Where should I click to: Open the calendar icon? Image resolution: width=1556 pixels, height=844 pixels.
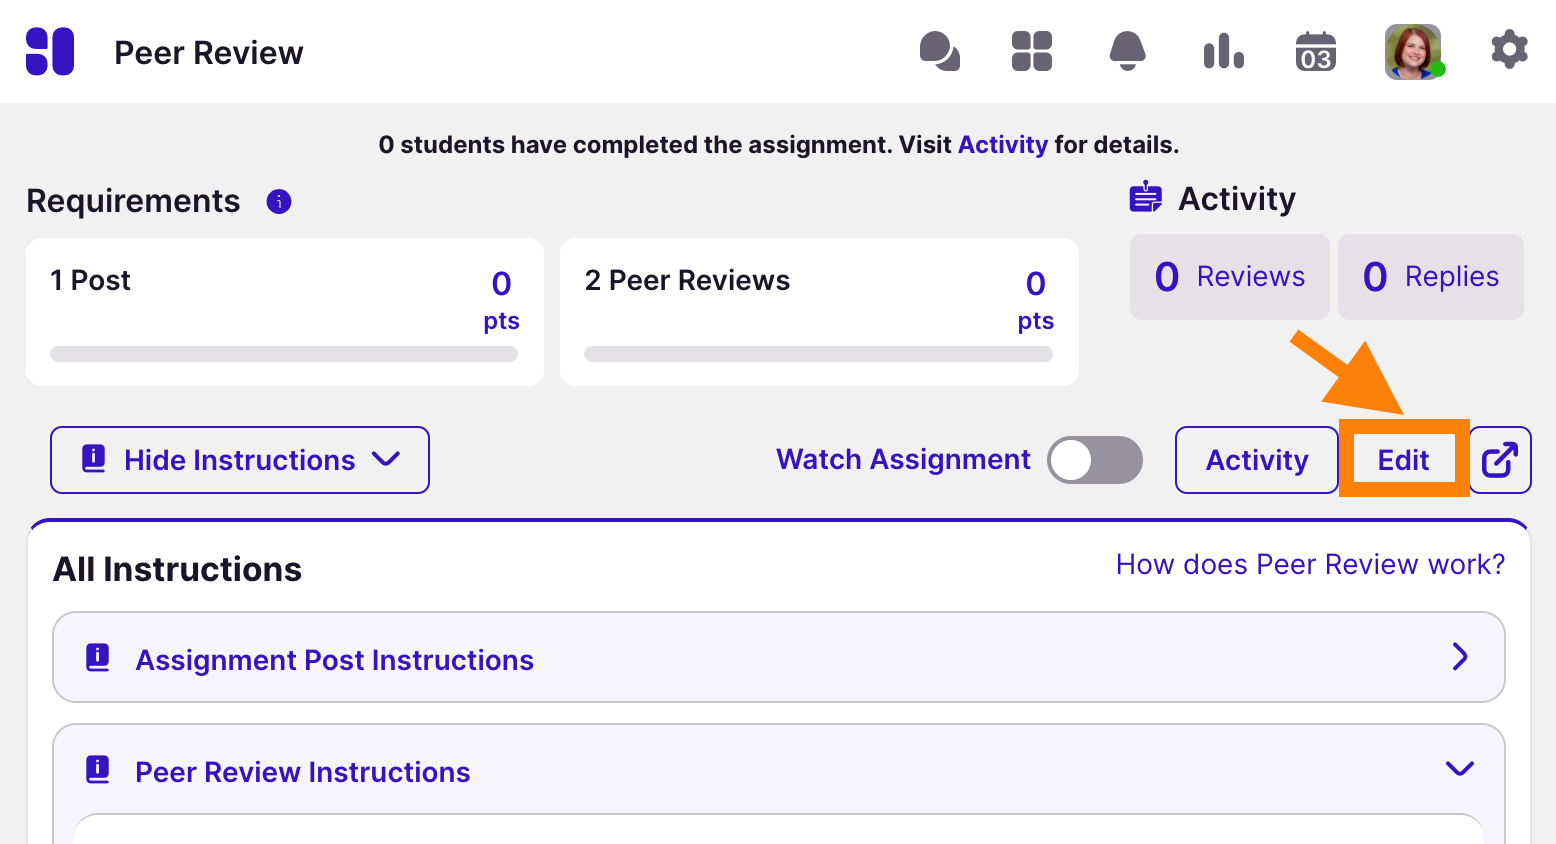[1315, 52]
